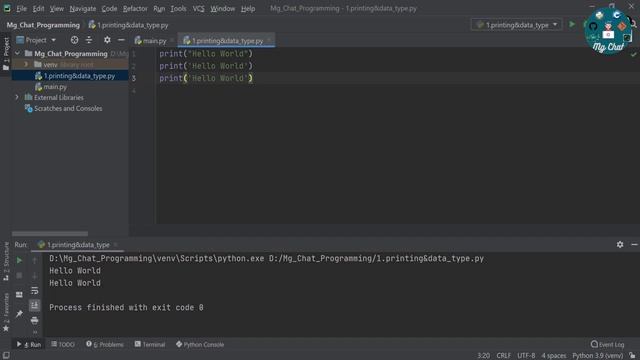Viewport: 640px width, 360px height.
Task: Toggle the Project tool window stripe button
Action: click(x=6, y=53)
